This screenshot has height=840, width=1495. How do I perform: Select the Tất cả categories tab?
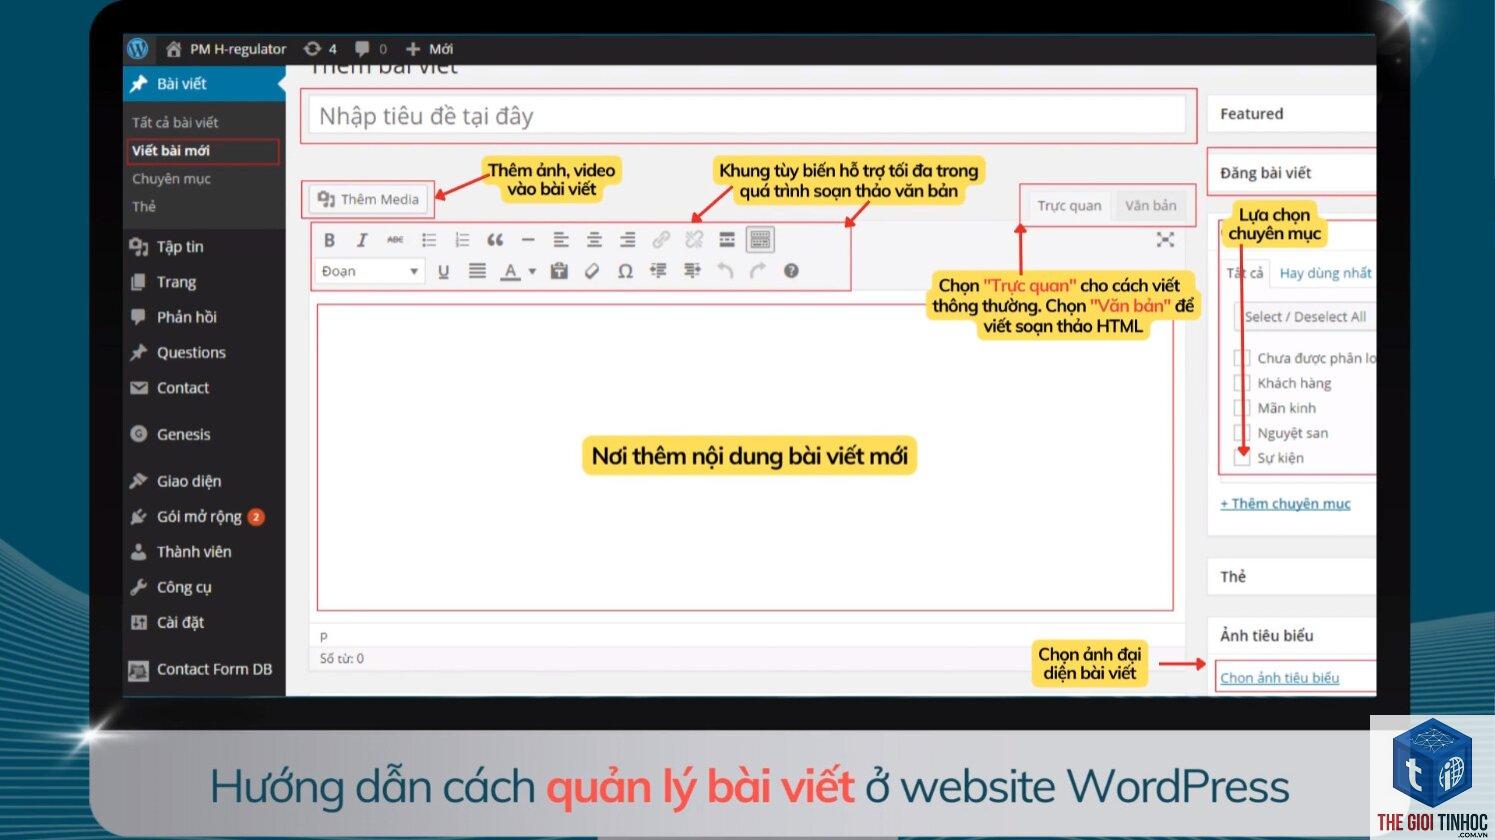[1245, 273]
